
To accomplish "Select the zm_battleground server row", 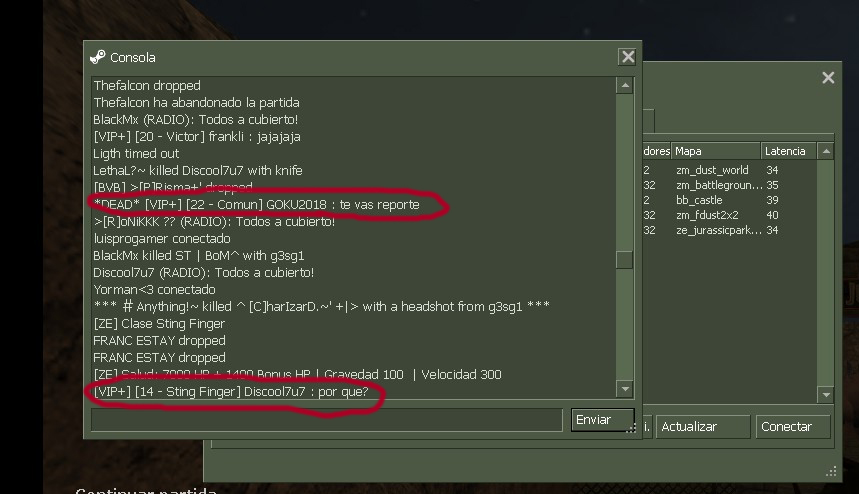I will 730,185.
